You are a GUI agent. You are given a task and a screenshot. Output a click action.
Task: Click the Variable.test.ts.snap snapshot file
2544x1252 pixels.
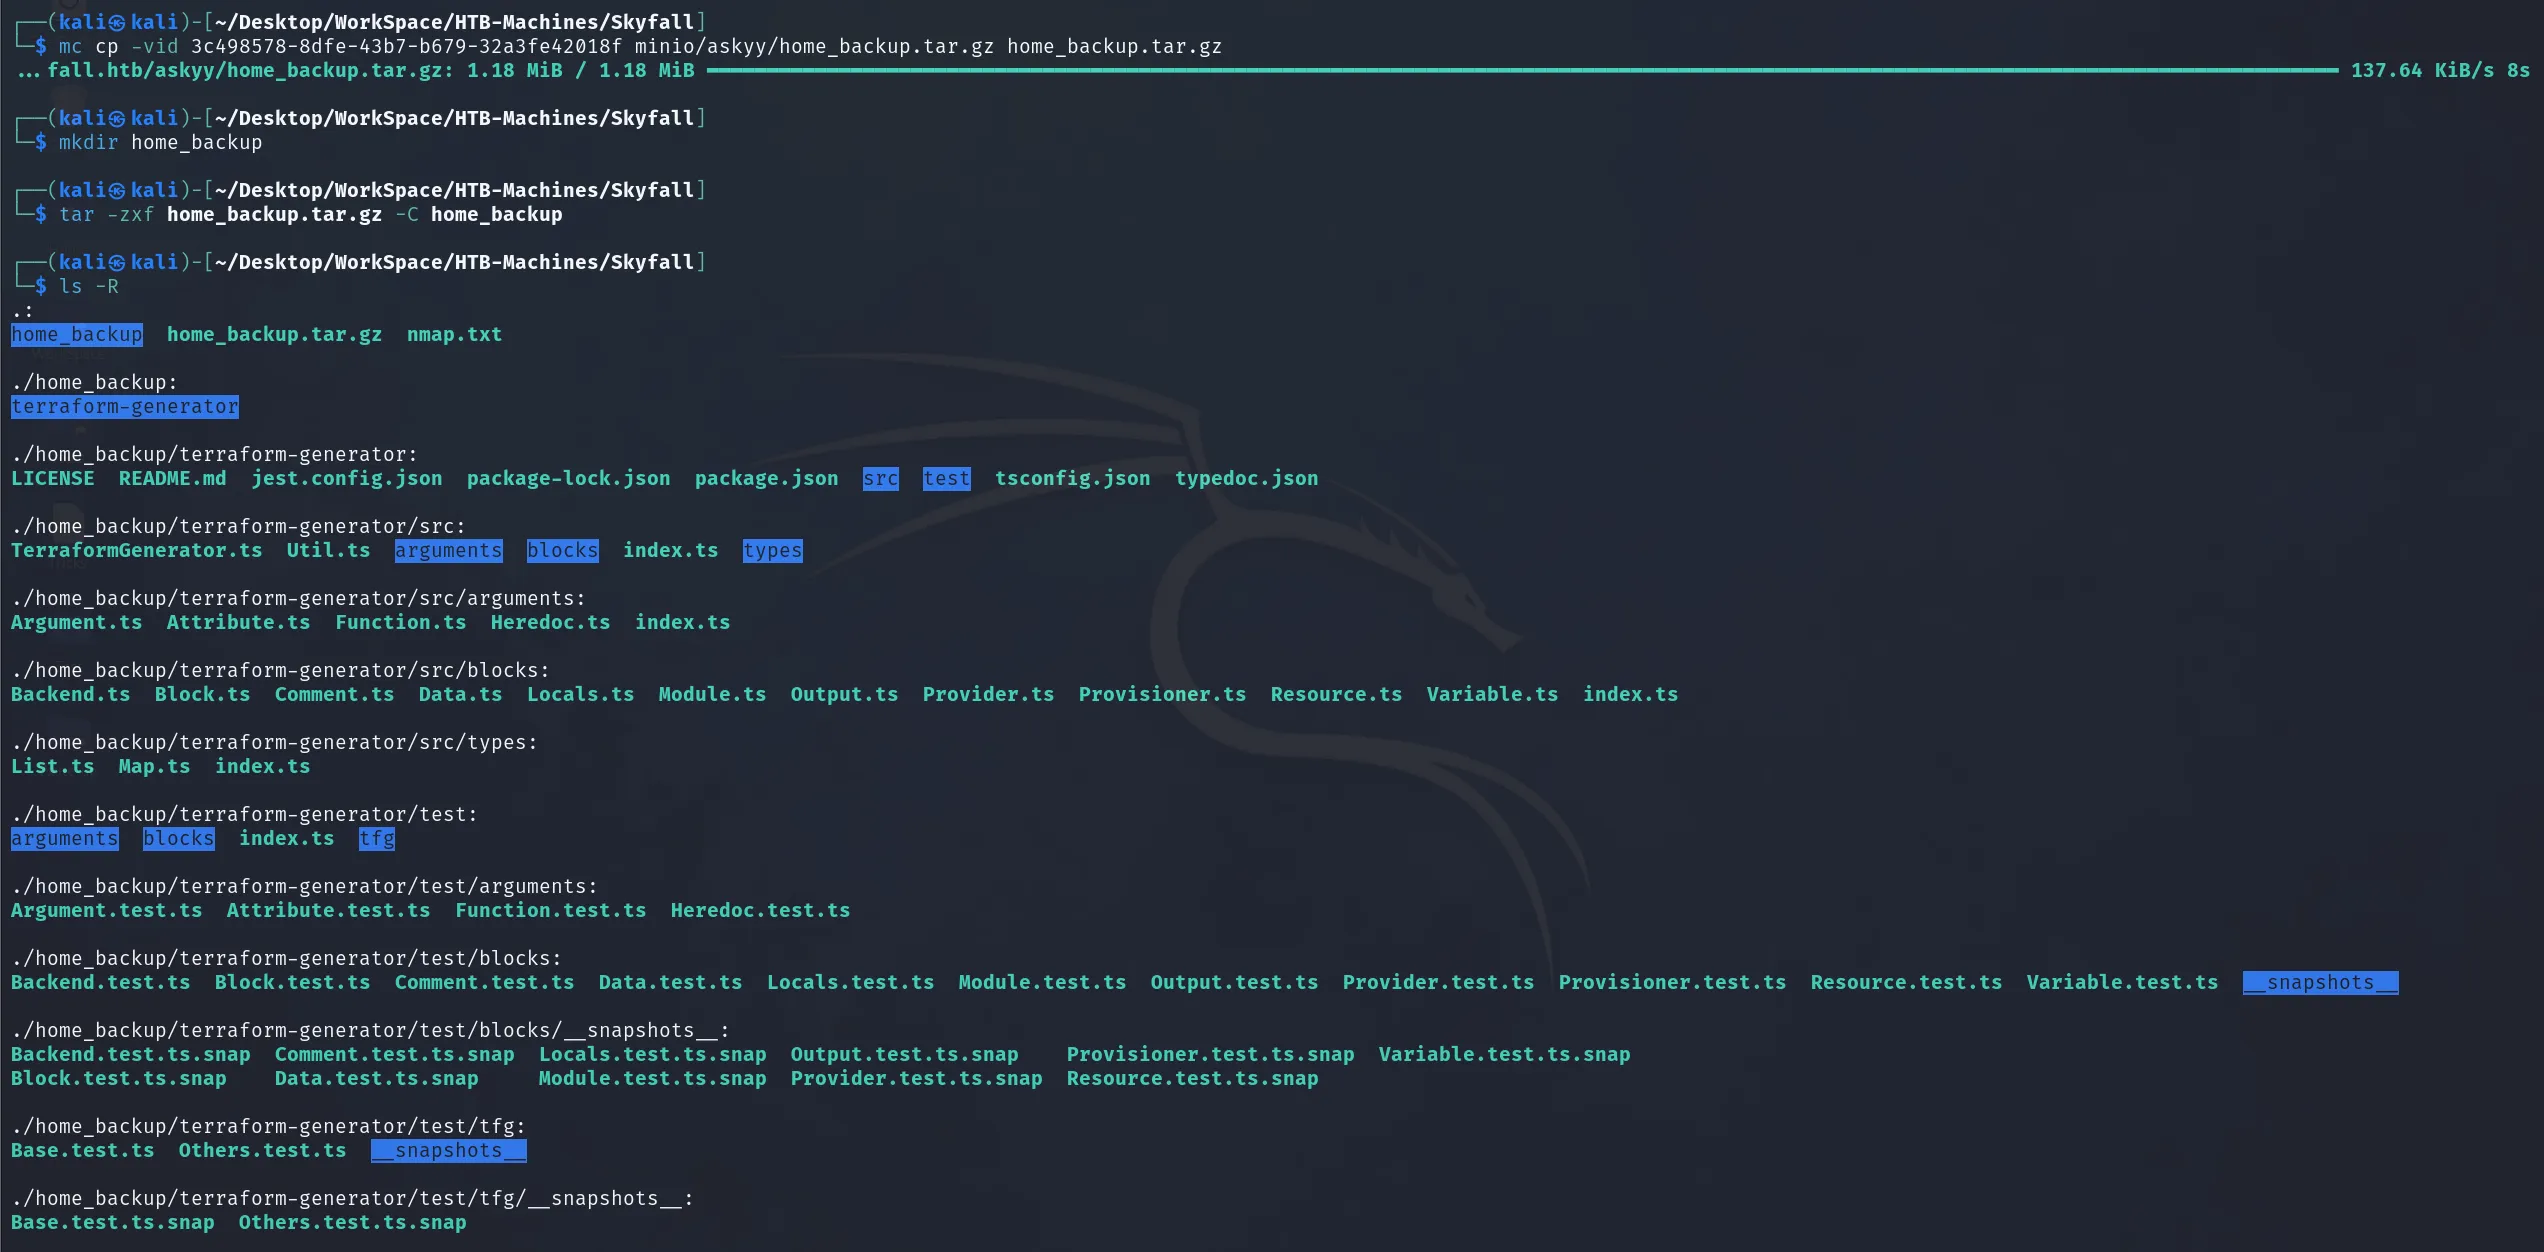(1504, 1055)
